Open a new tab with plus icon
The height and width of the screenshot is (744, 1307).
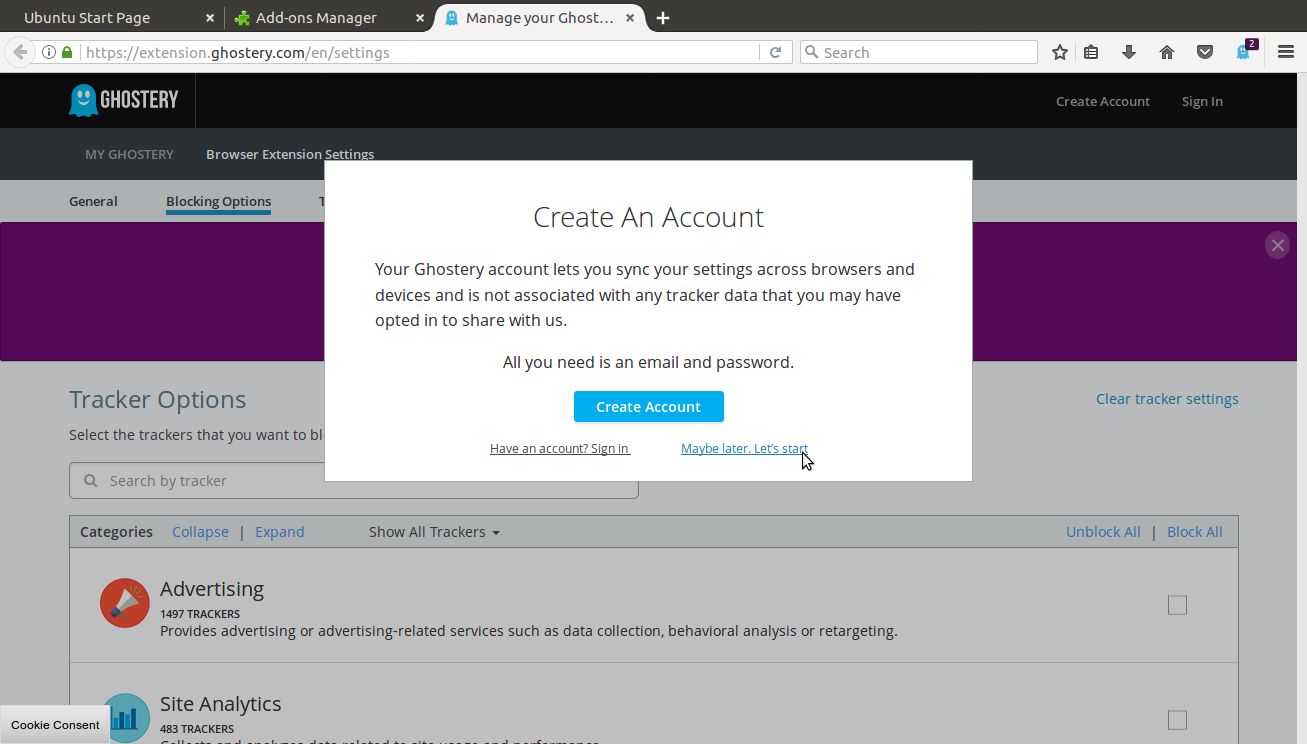pos(663,18)
